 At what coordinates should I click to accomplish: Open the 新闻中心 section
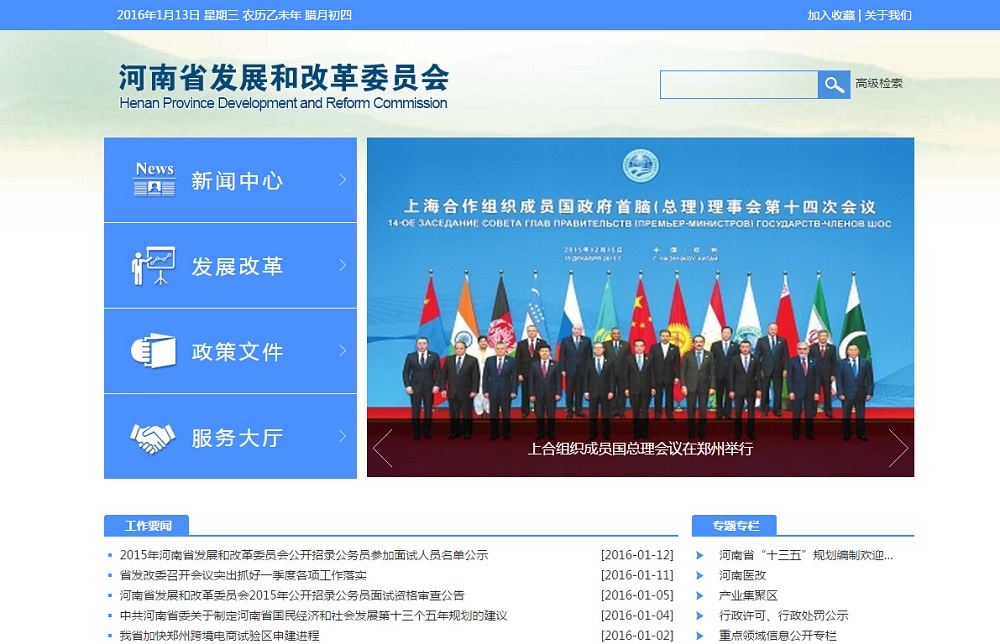[230, 180]
